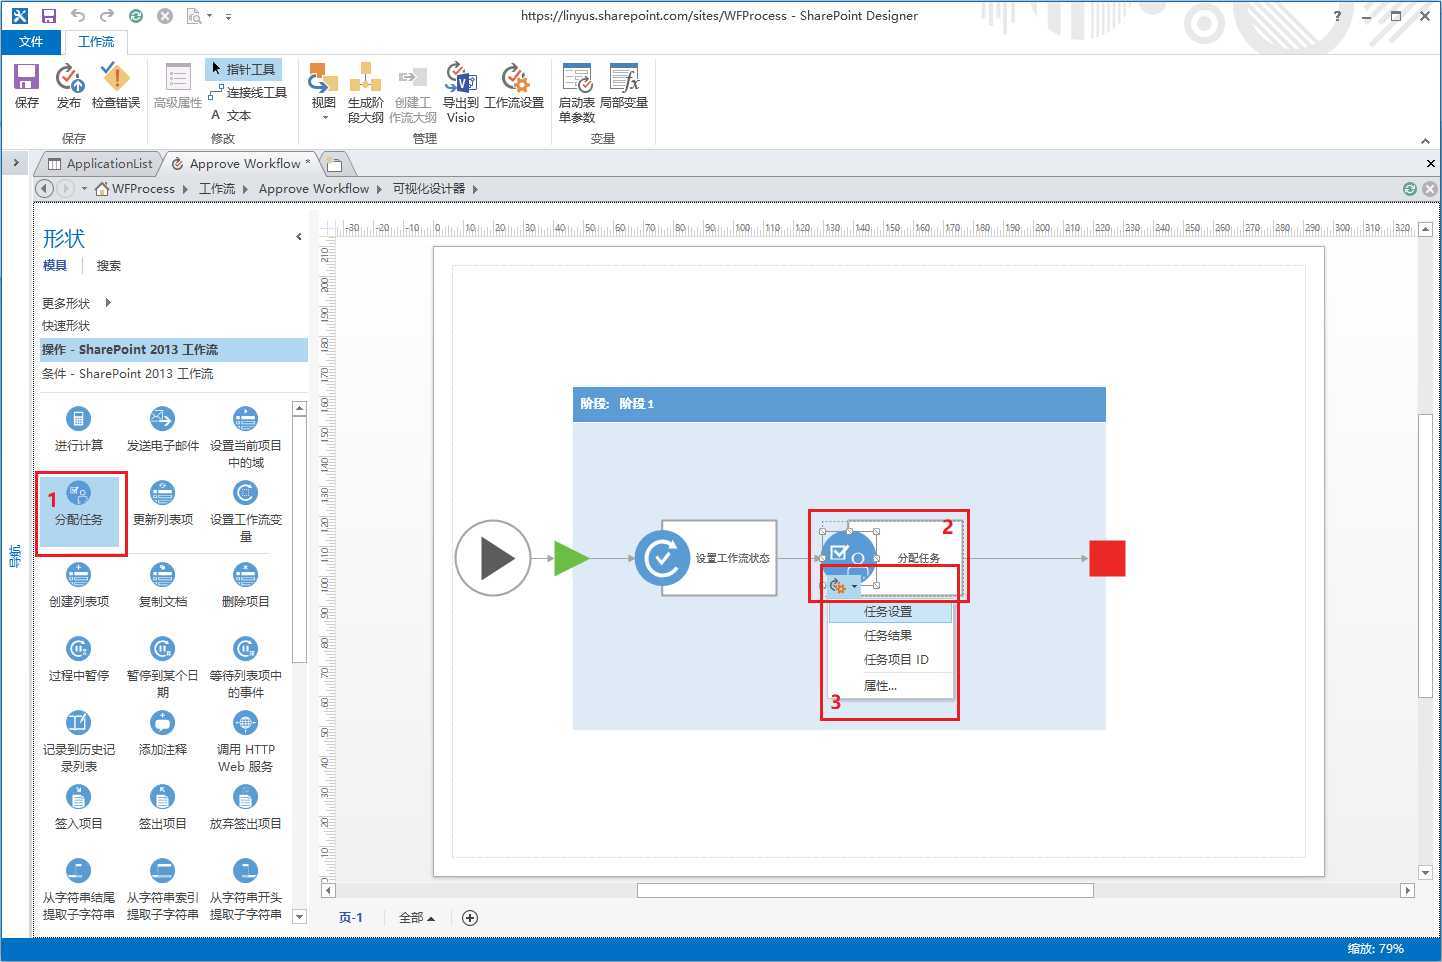Pick the 发送电子邮件 send email shape
The height and width of the screenshot is (962, 1442).
click(x=162, y=429)
